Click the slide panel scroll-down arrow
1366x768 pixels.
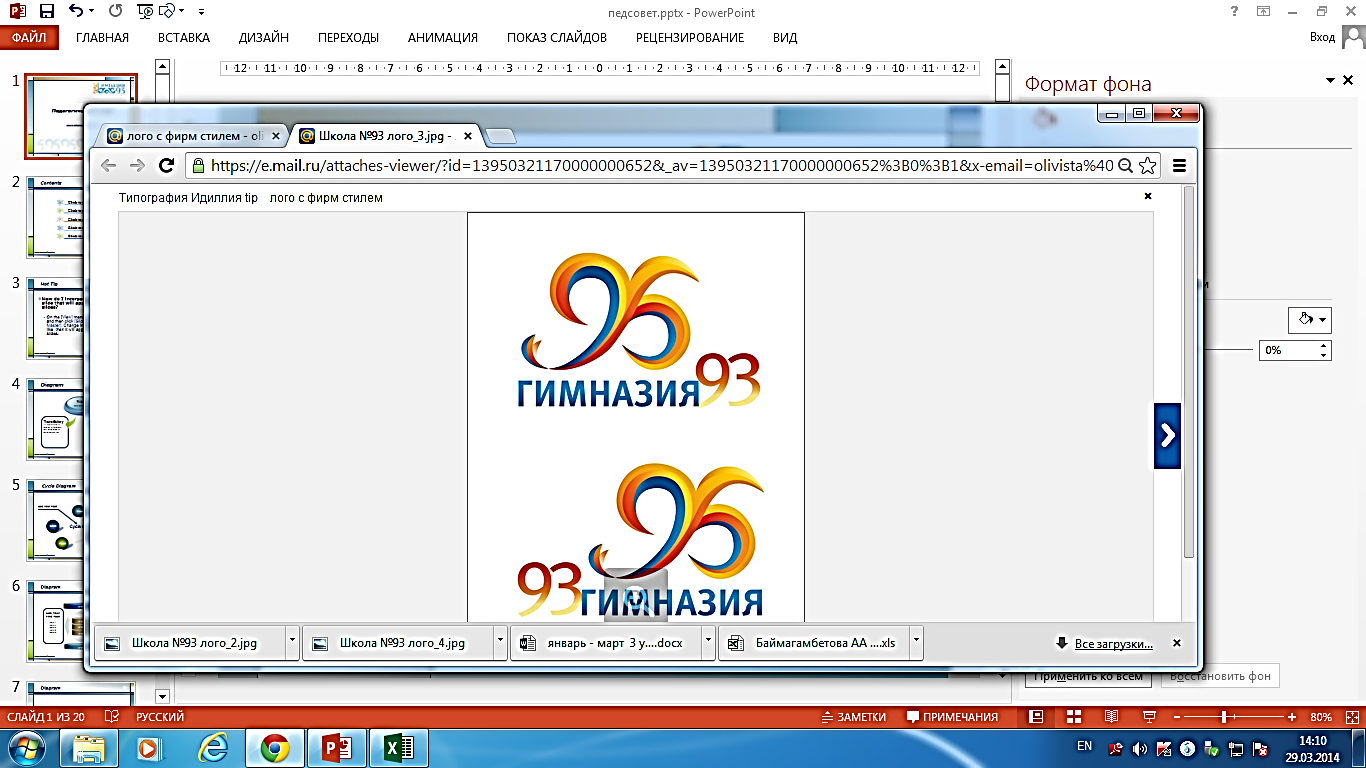pyautogui.click(x=163, y=696)
